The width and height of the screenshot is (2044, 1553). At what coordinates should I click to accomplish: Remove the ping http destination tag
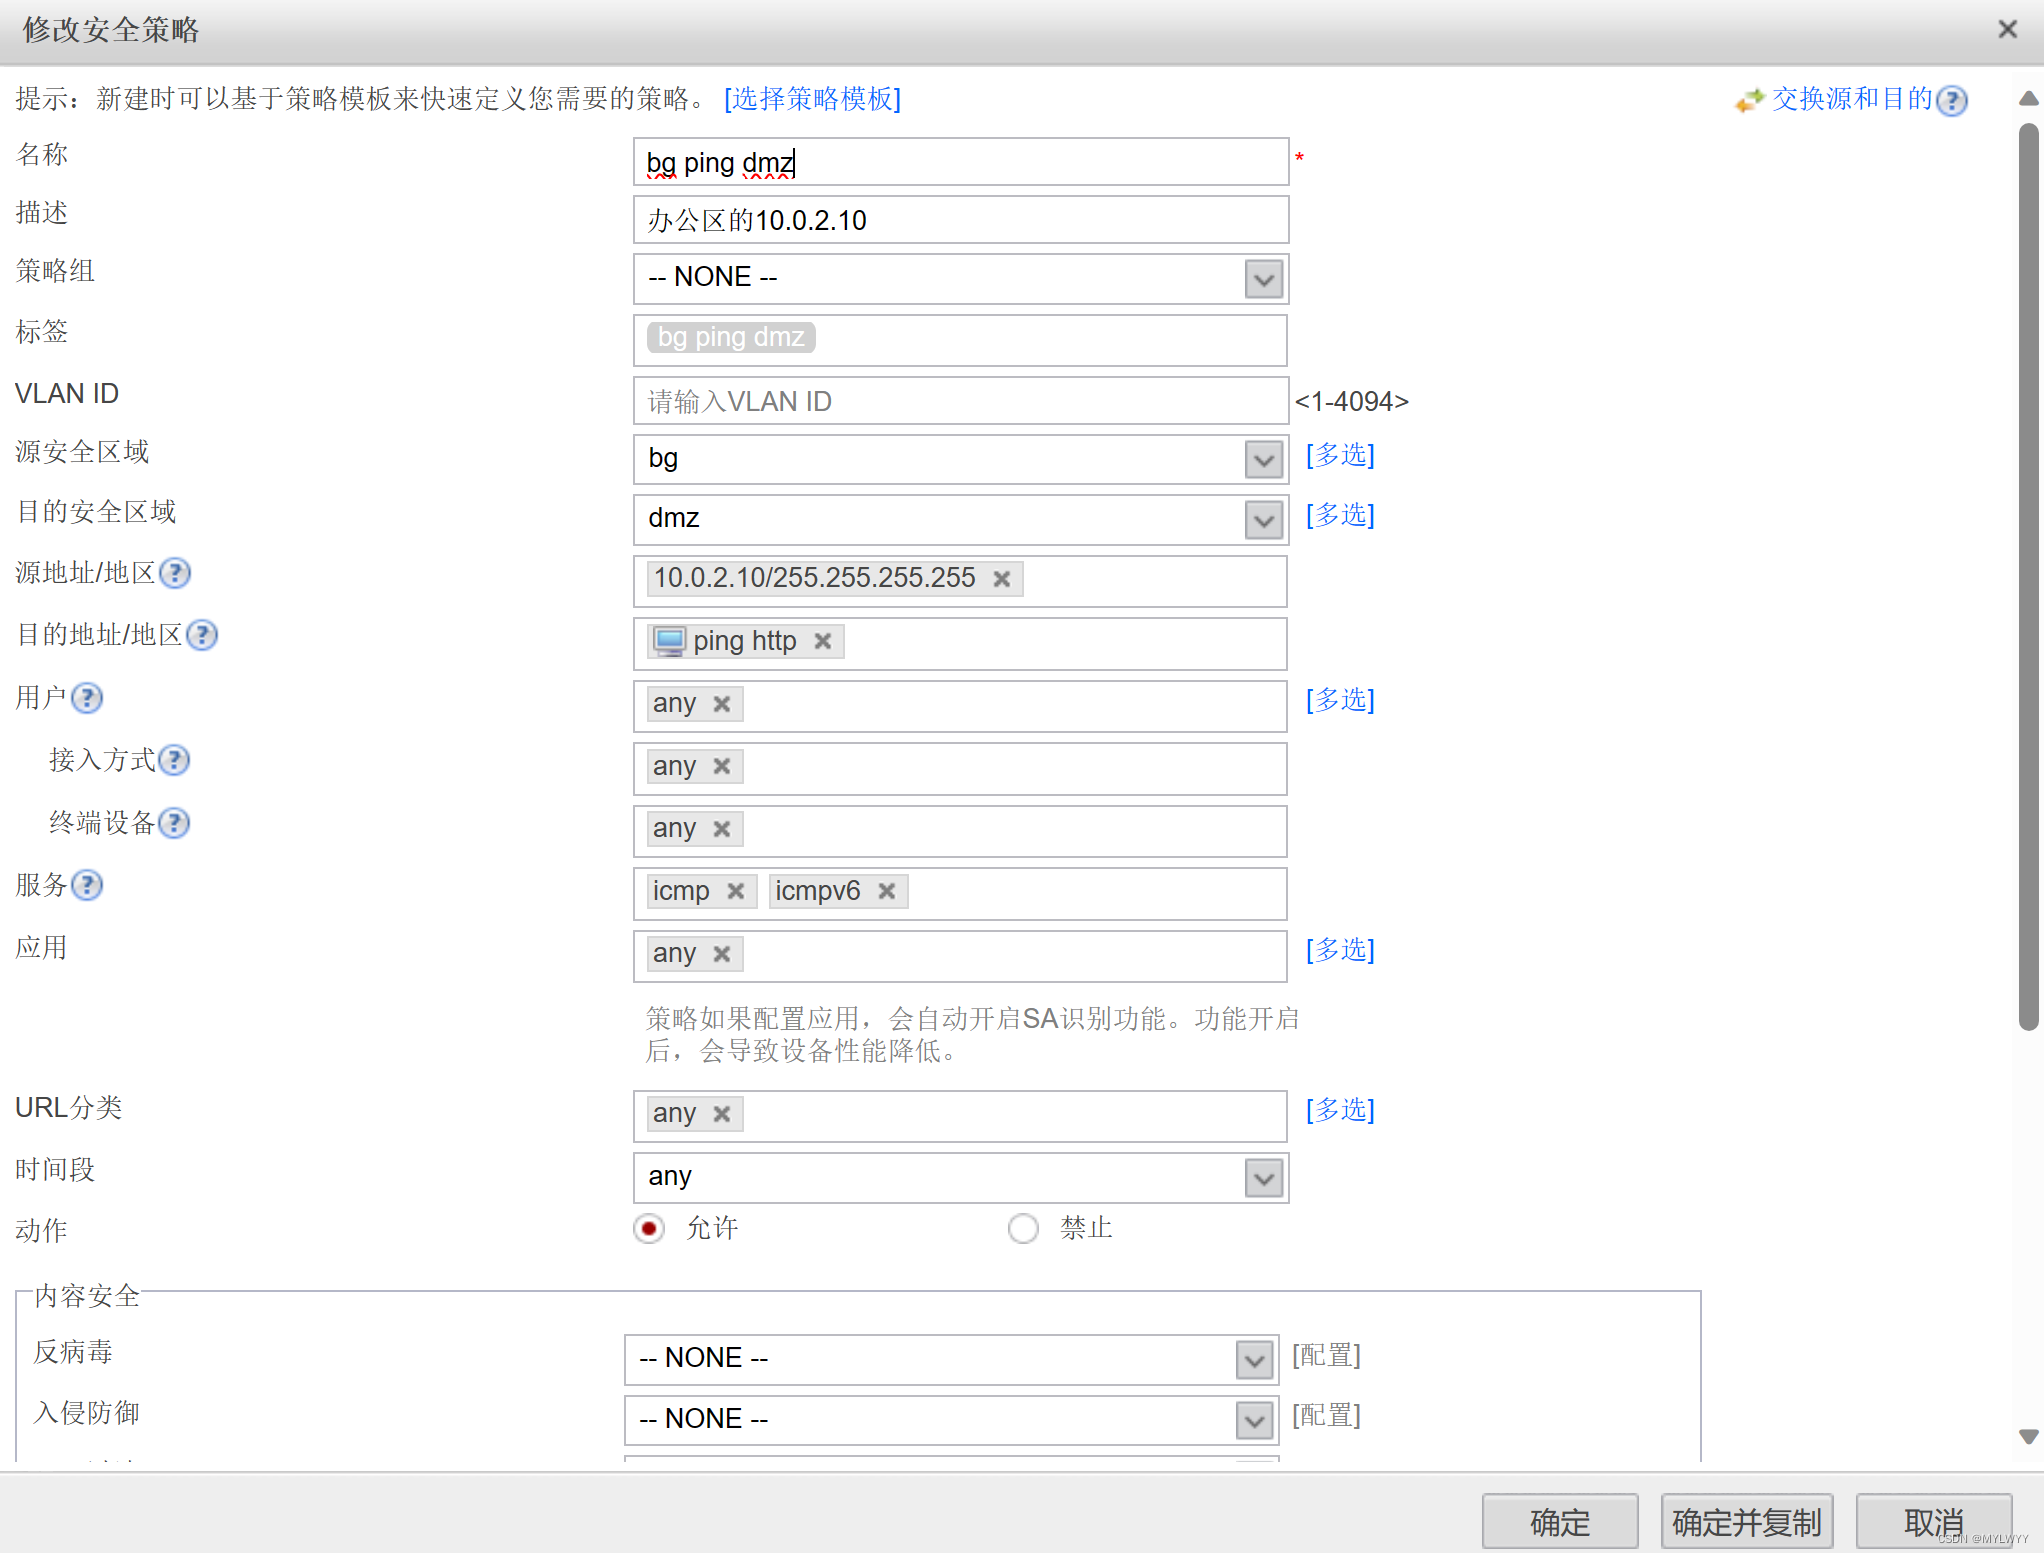[x=823, y=641]
